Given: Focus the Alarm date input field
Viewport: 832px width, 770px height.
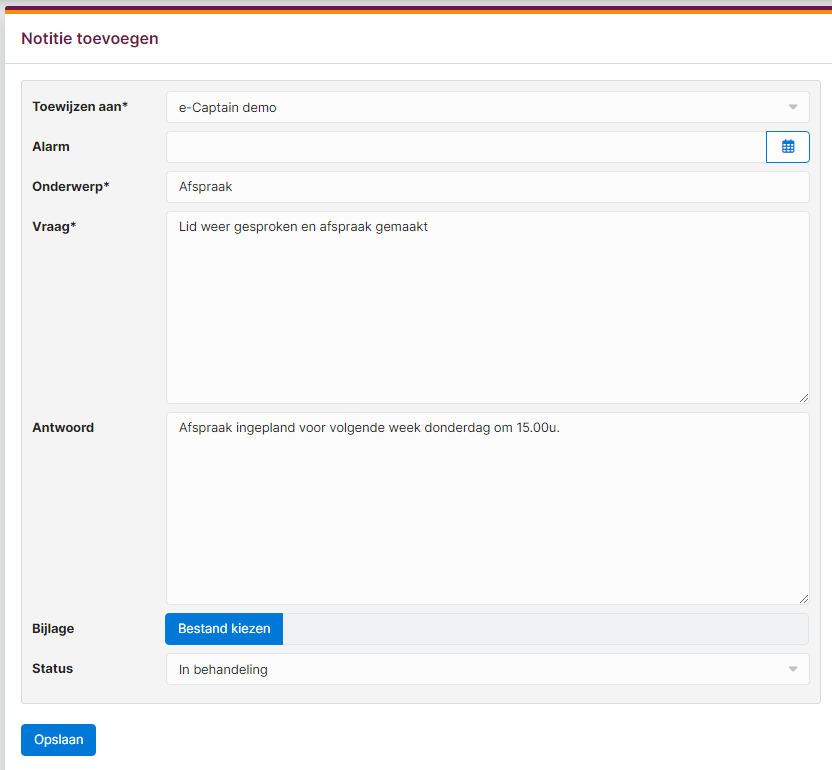Looking at the screenshot, I should (466, 147).
